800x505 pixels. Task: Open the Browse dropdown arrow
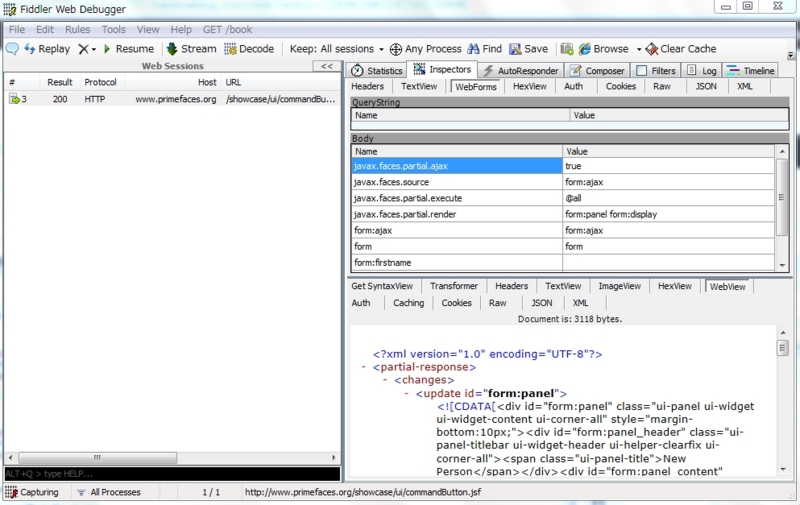coord(639,49)
